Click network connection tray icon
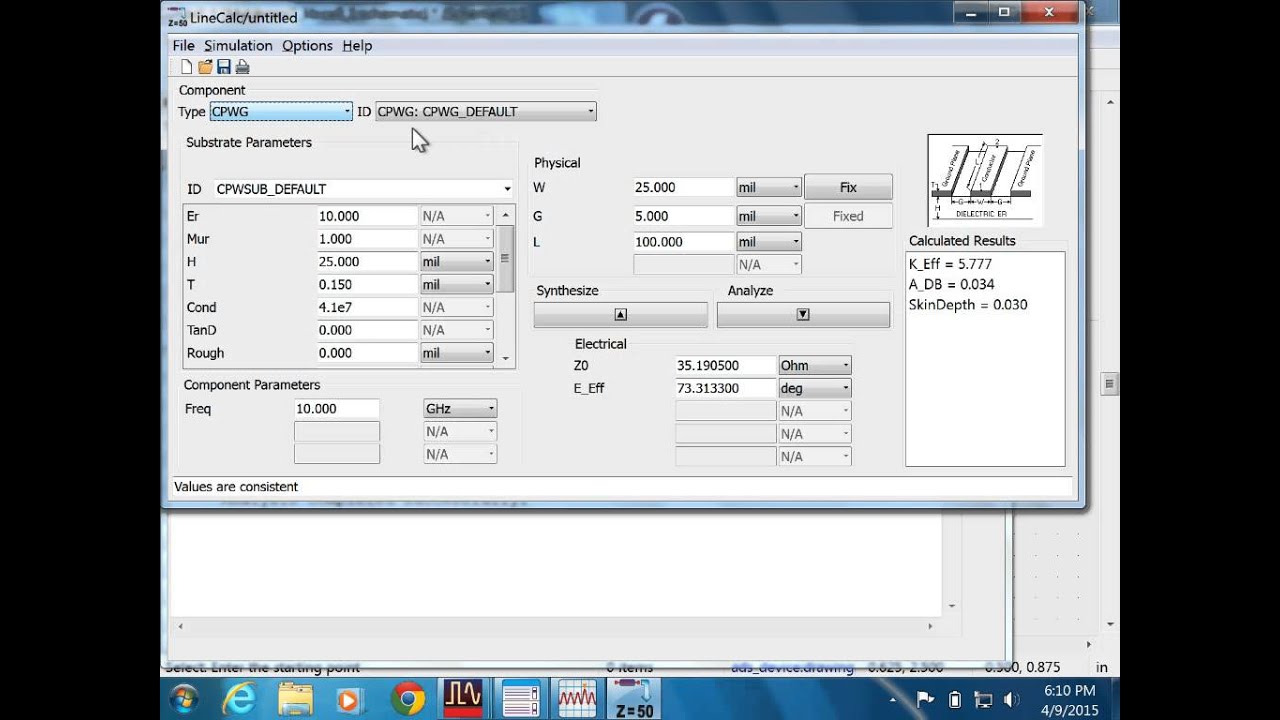1280x720 pixels. point(983,699)
